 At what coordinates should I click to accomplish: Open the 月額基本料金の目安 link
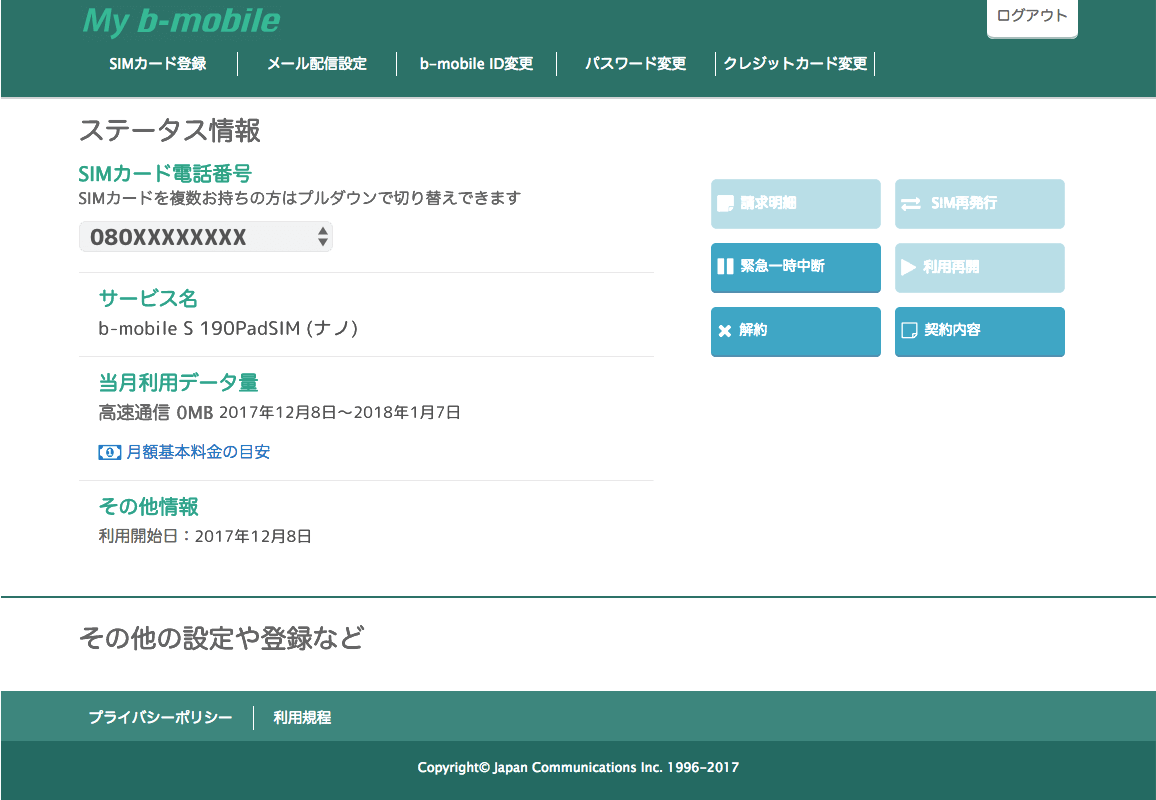pyautogui.click(x=198, y=452)
